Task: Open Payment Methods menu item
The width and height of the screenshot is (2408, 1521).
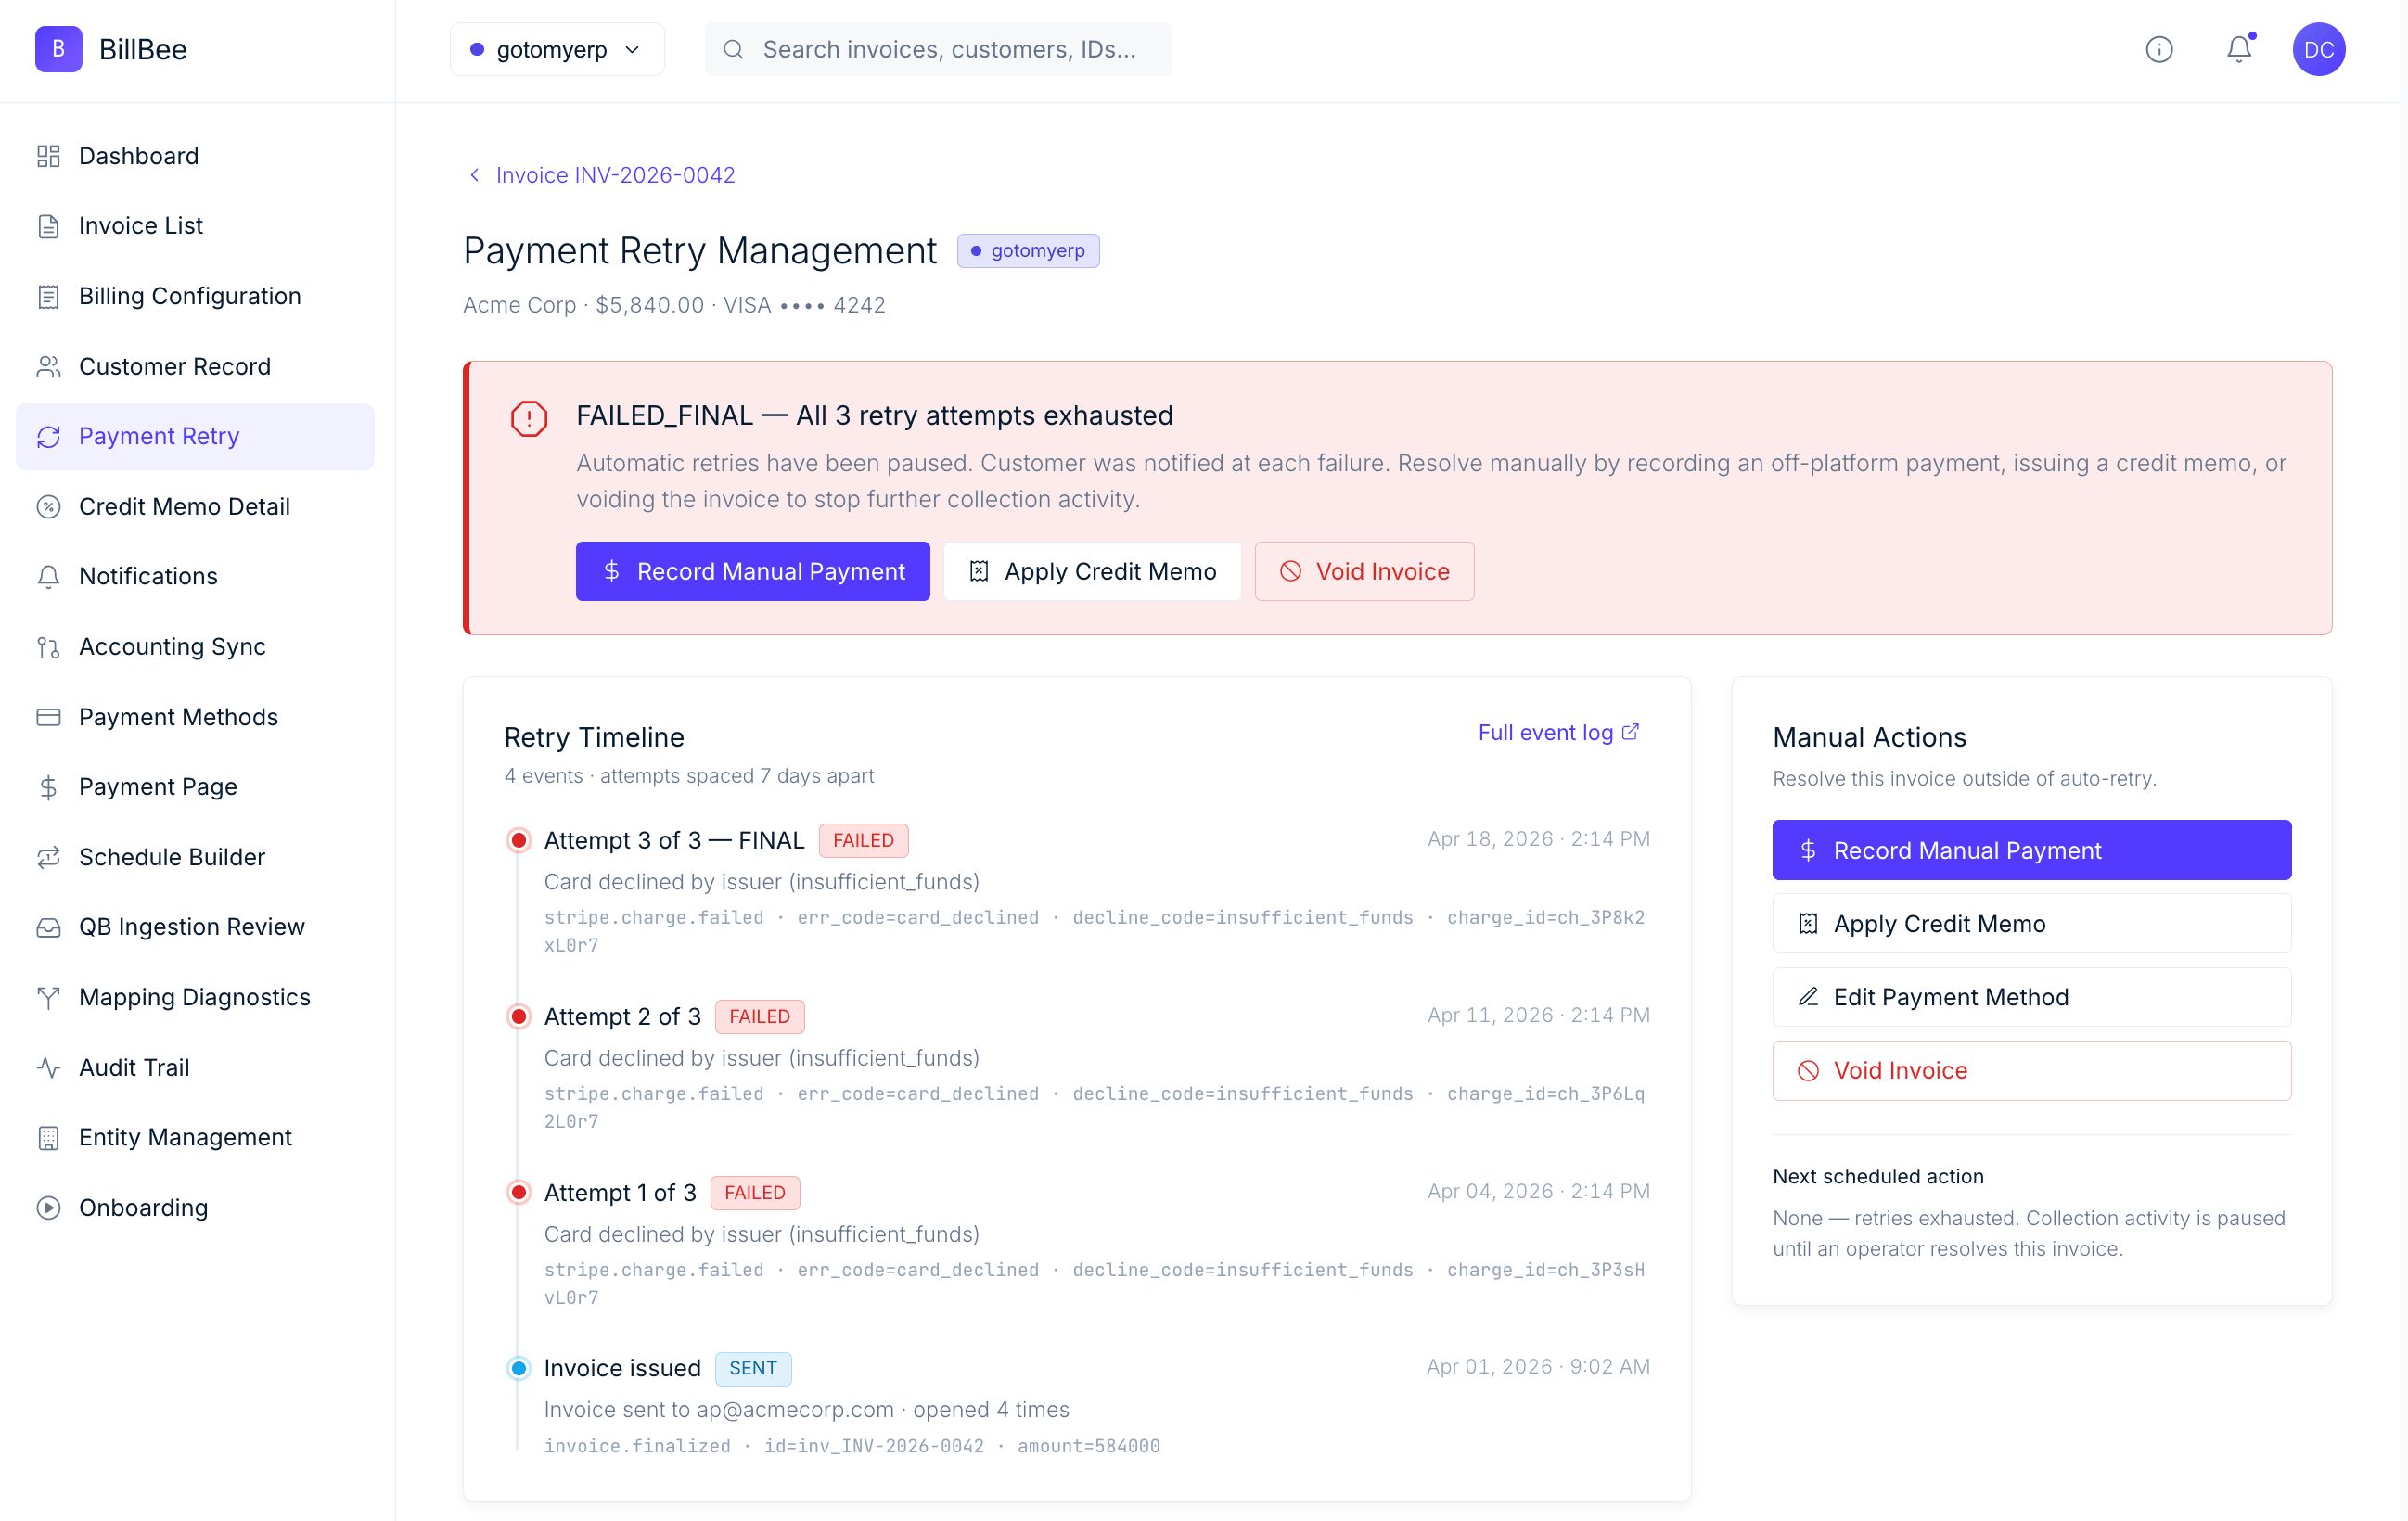Action: [x=195, y=717]
